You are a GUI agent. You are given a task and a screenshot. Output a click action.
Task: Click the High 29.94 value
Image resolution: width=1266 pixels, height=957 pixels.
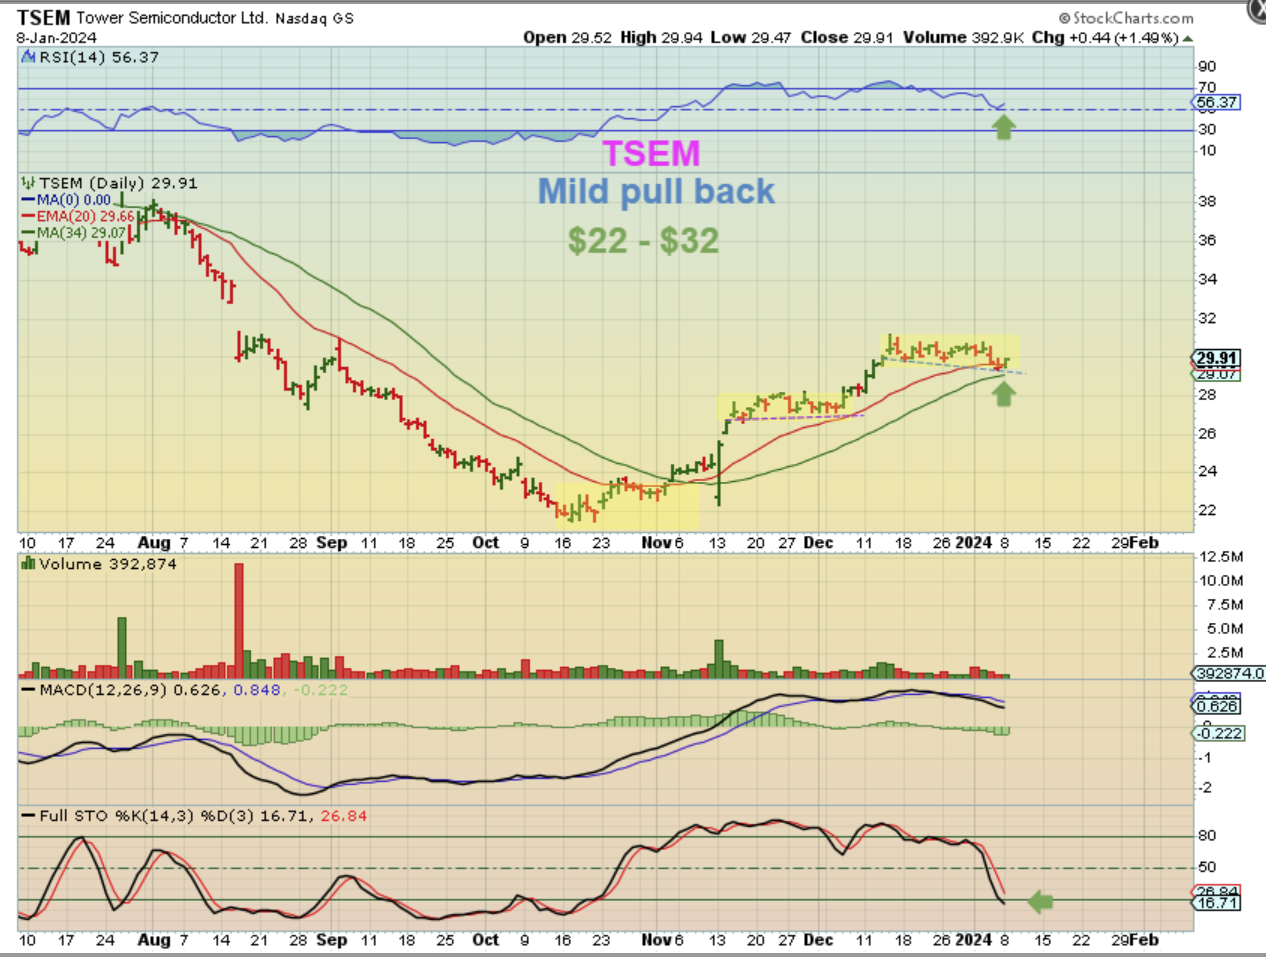click(661, 37)
